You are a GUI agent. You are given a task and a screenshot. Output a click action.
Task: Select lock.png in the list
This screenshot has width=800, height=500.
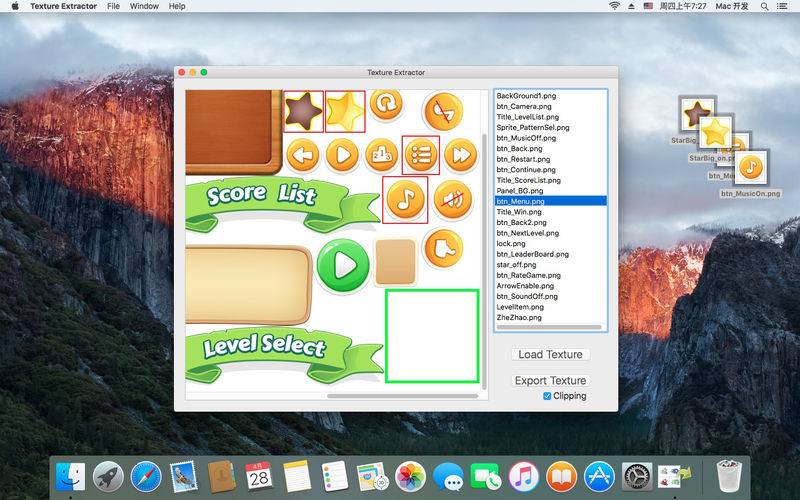(x=551, y=243)
